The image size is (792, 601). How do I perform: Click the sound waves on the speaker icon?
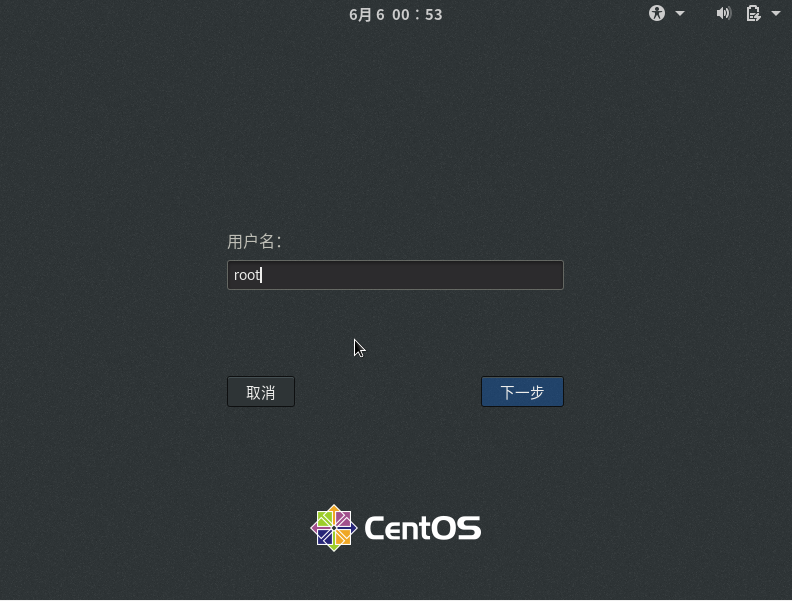[728, 13]
